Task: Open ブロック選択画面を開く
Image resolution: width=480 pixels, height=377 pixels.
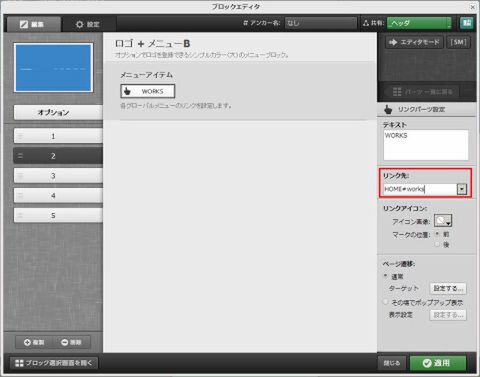Action: [54, 363]
